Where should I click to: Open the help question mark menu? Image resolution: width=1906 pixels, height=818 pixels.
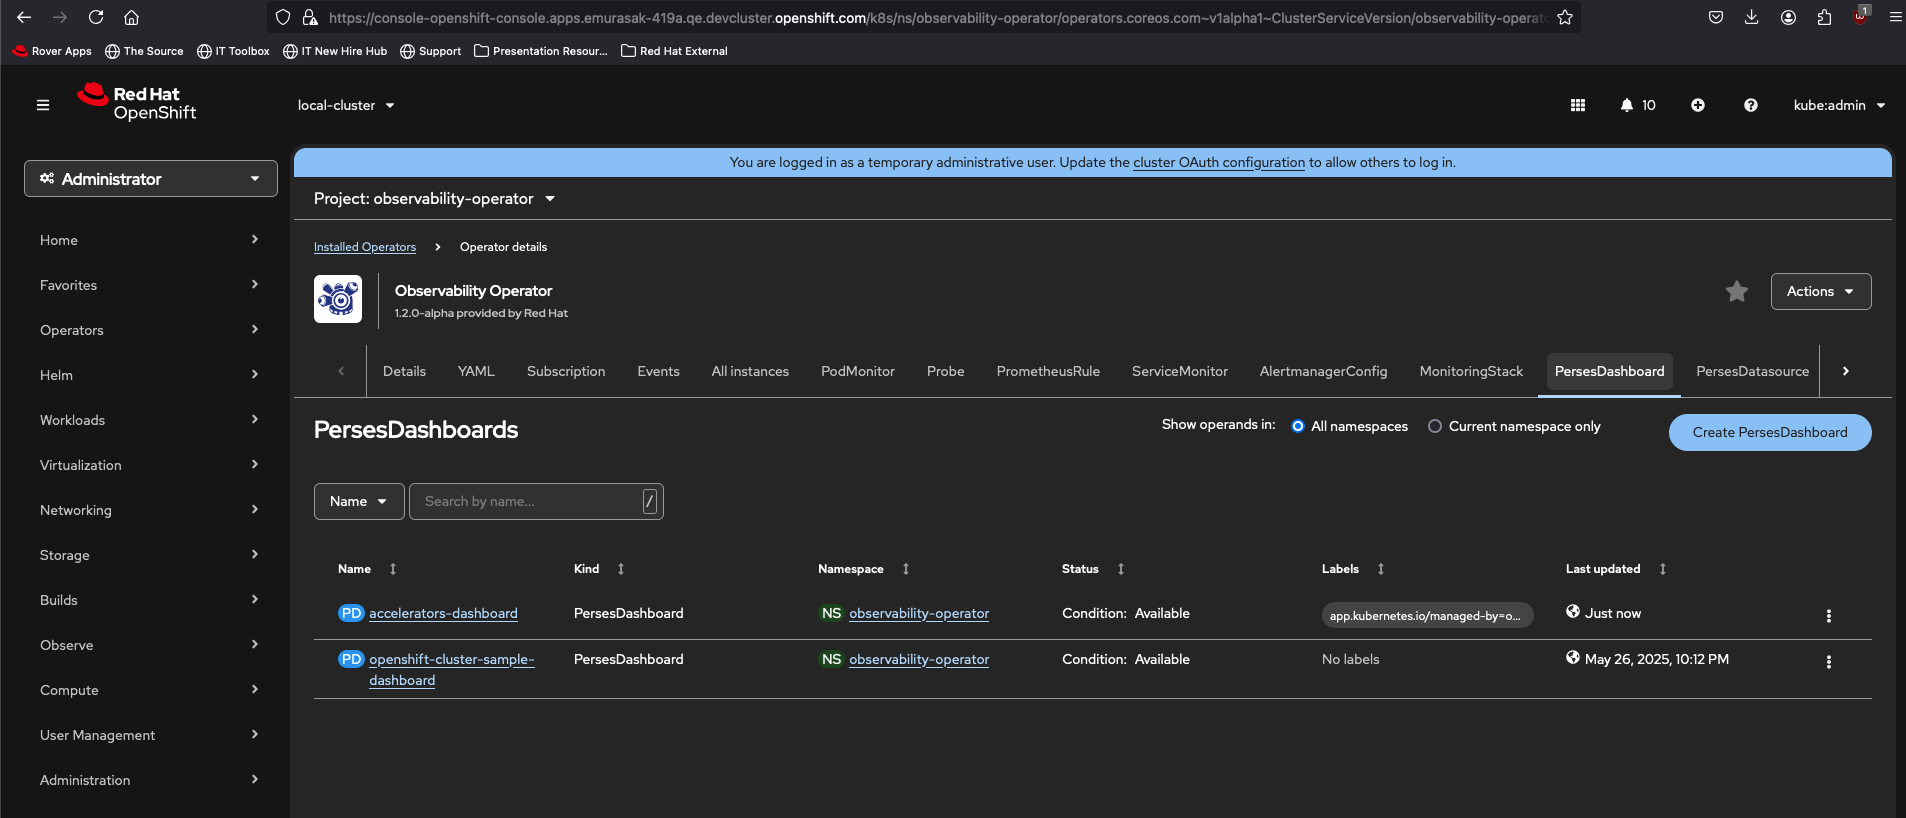pos(1750,105)
